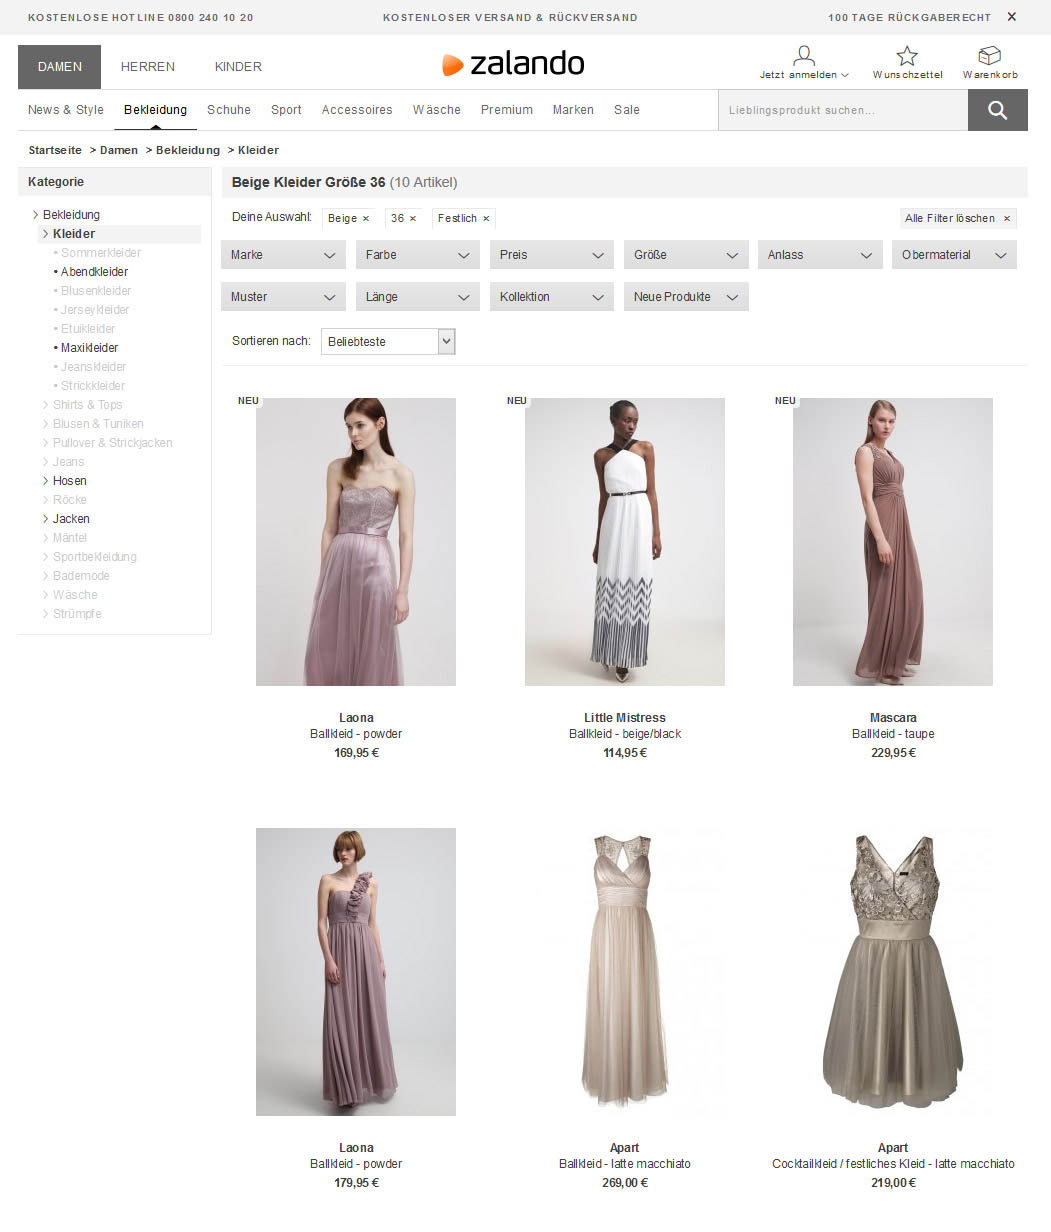
Task: Click the magnifying glass search button
Action: pos(997,110)
